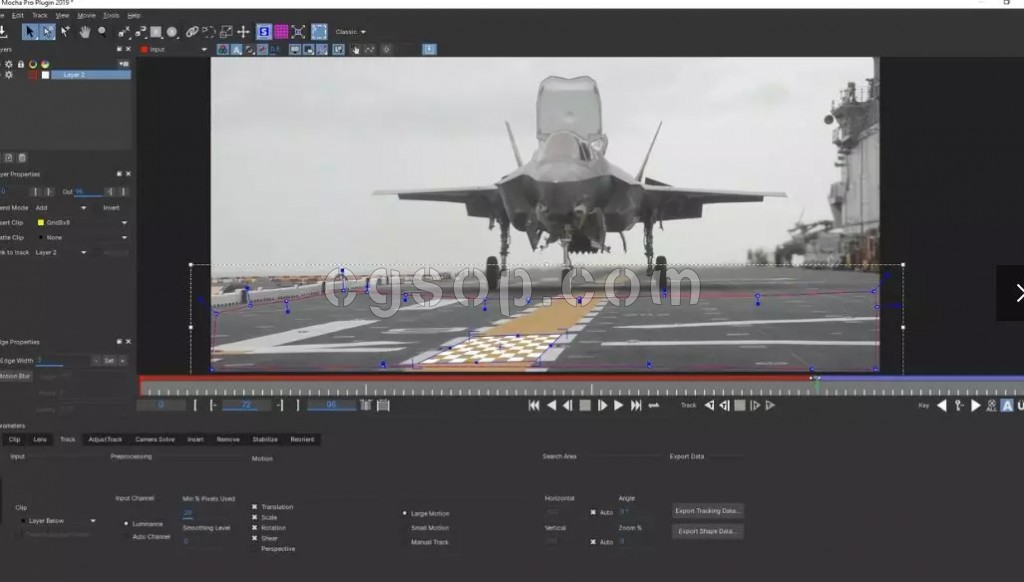Switch to the Camera Solve tab
The image size is (1024, 582).
(x=155, y=440)
